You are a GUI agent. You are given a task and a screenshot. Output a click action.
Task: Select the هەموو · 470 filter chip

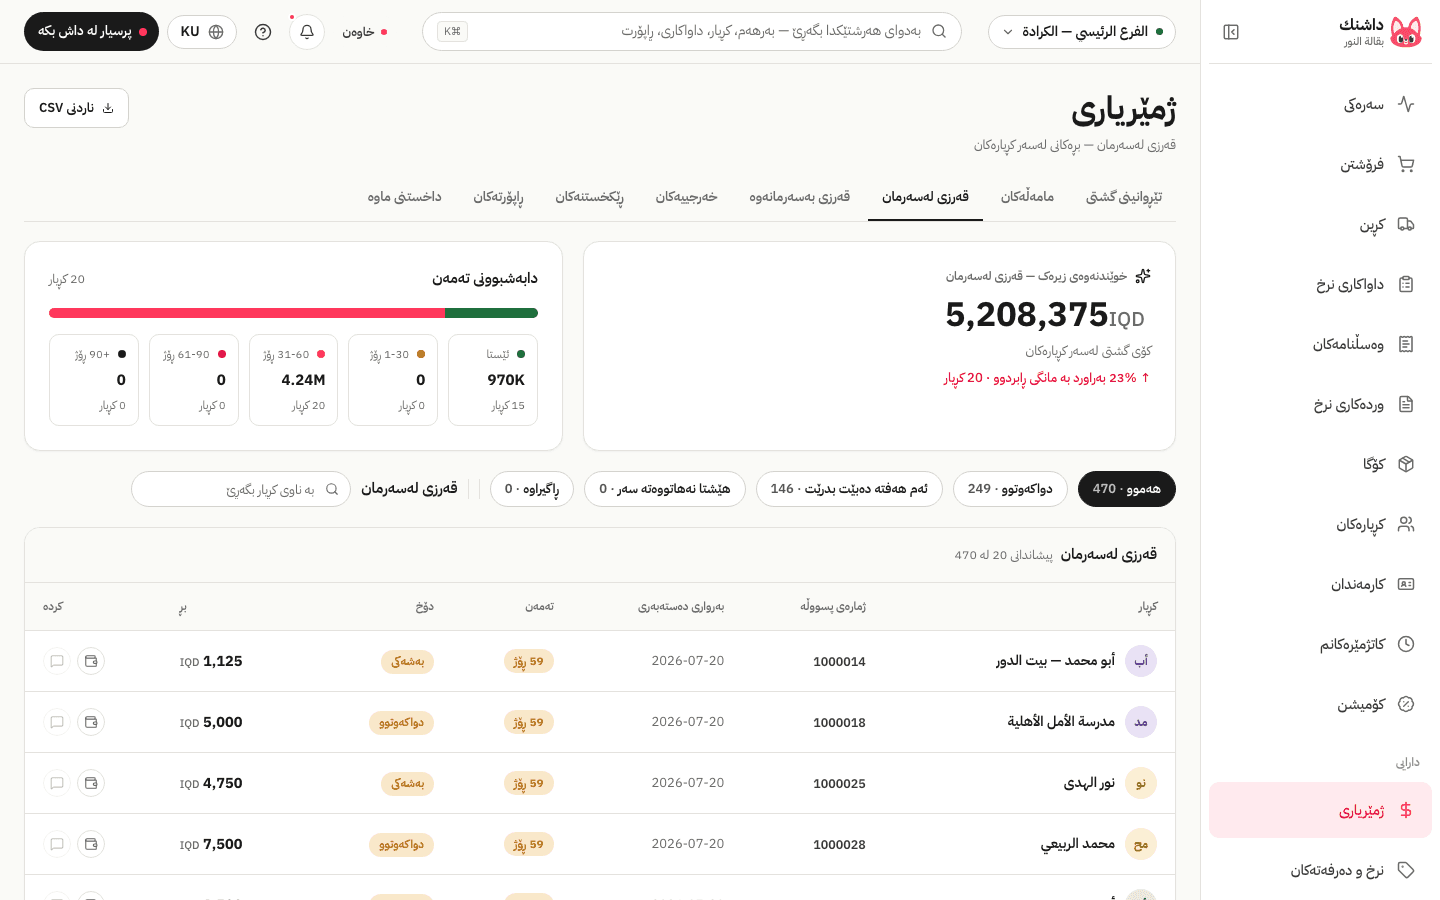click(x=1127, y=489)
